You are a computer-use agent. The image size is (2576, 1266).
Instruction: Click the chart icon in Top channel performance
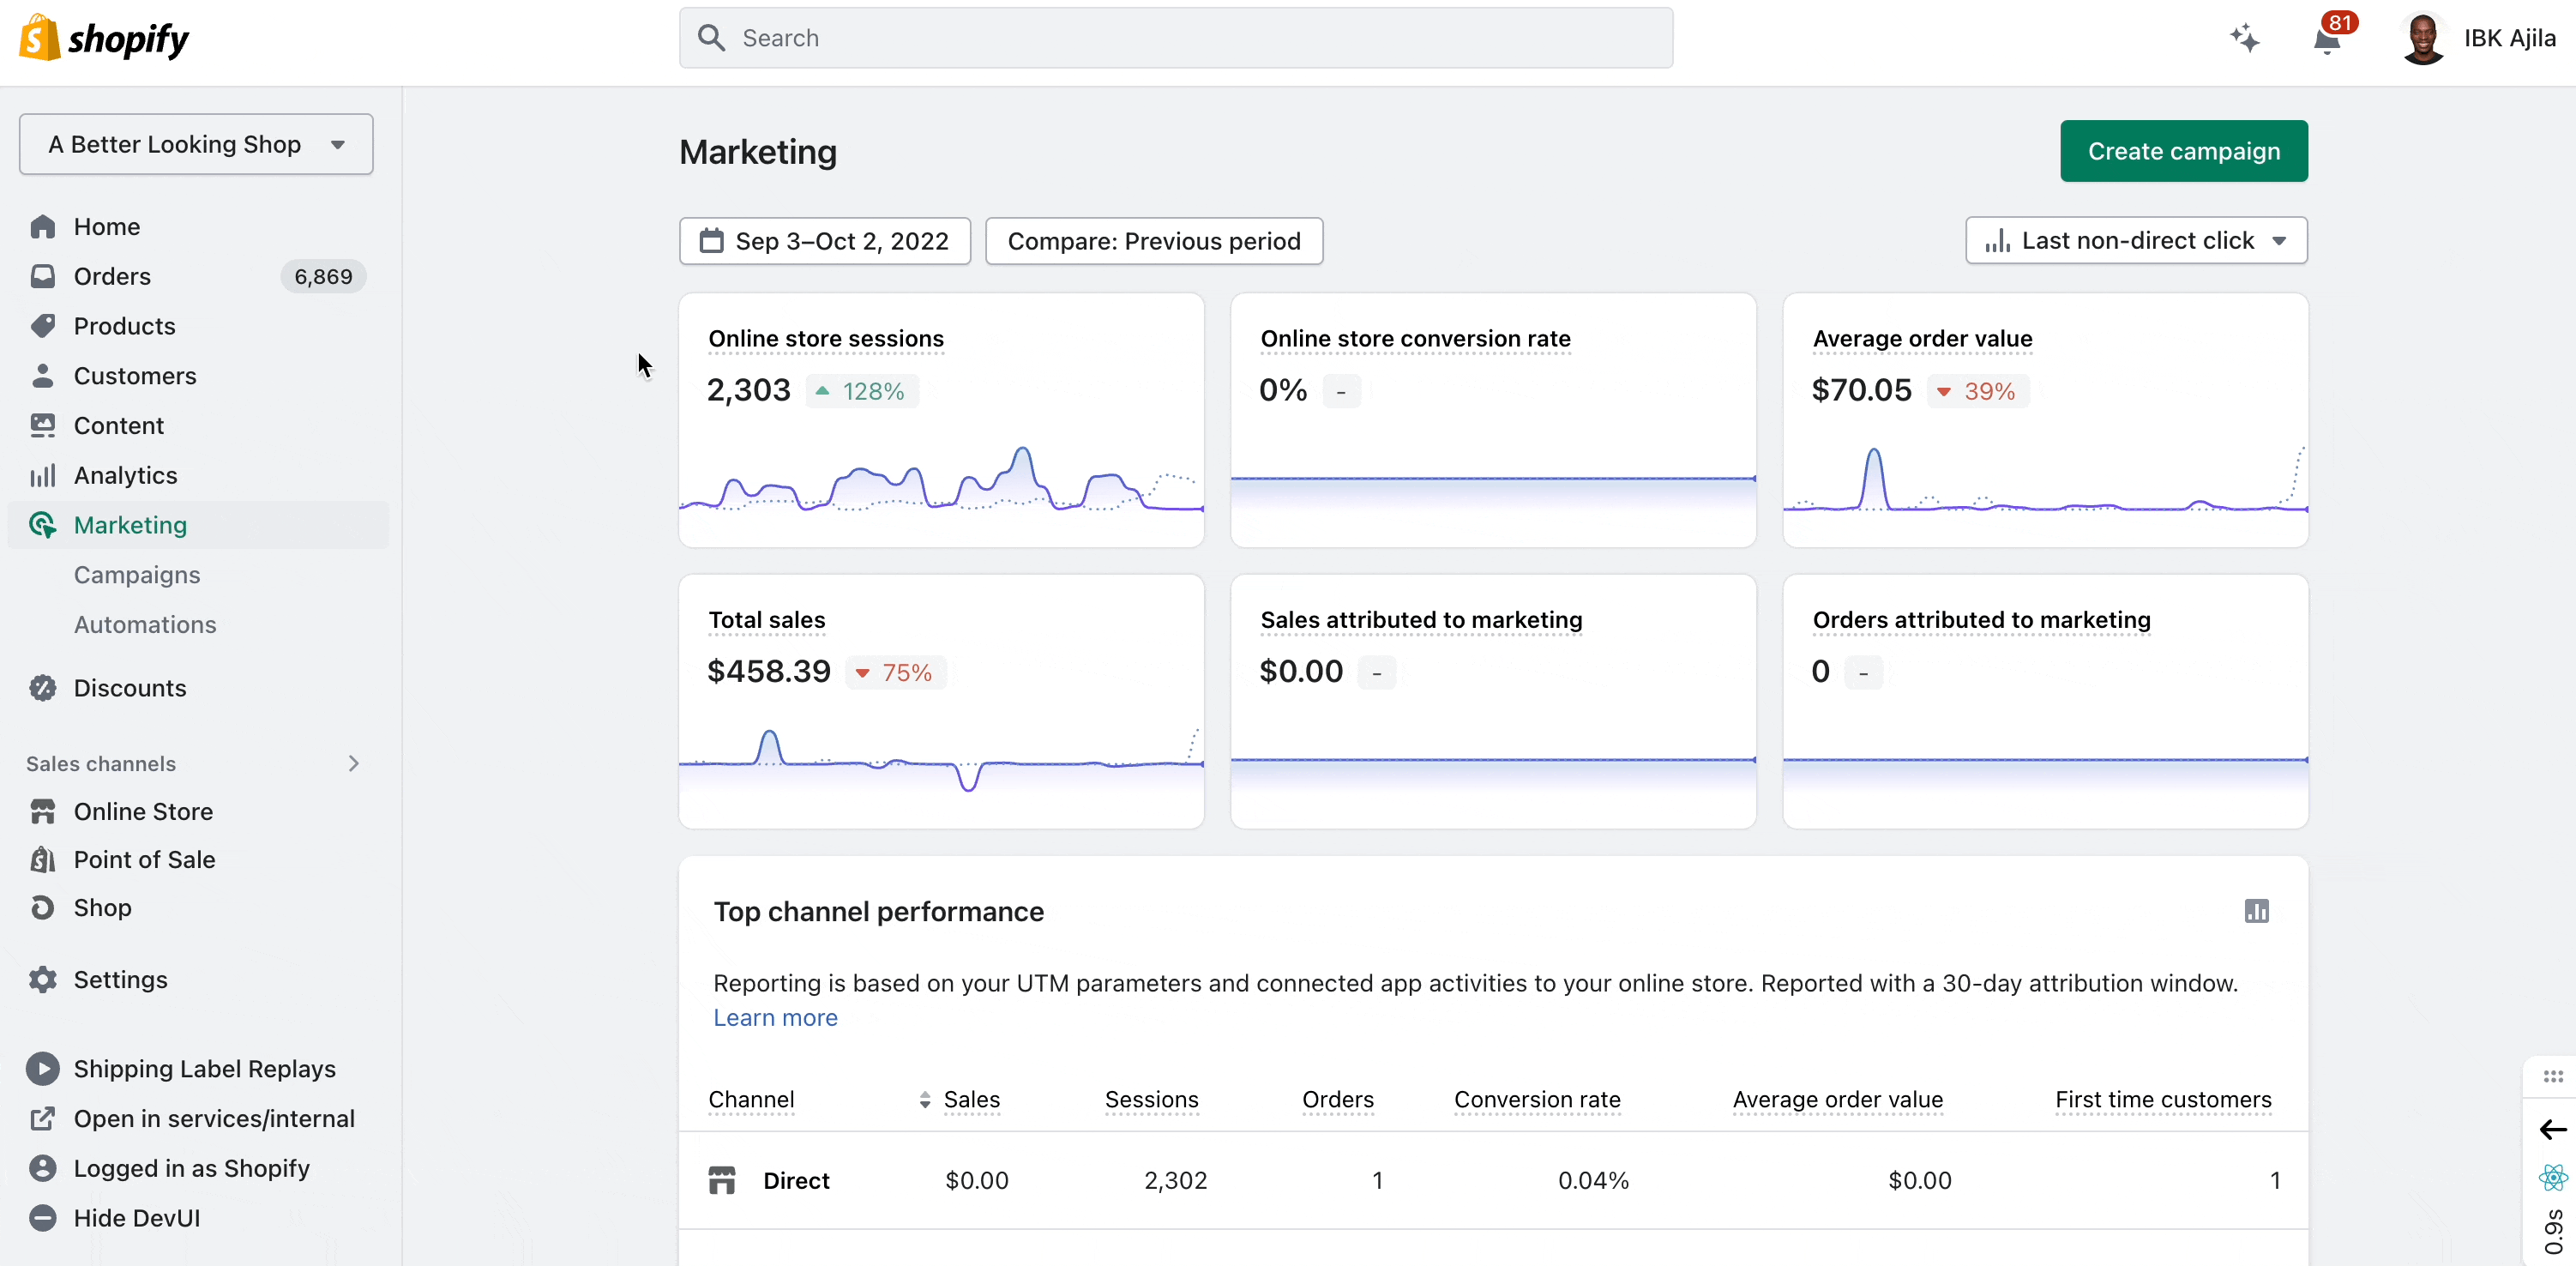click(2256, 911)
